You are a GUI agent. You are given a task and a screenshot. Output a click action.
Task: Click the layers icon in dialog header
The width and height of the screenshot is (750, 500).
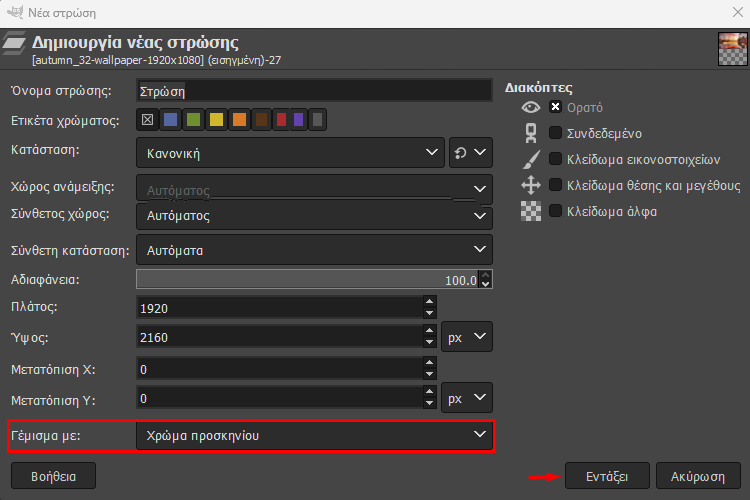coord(13,44)
